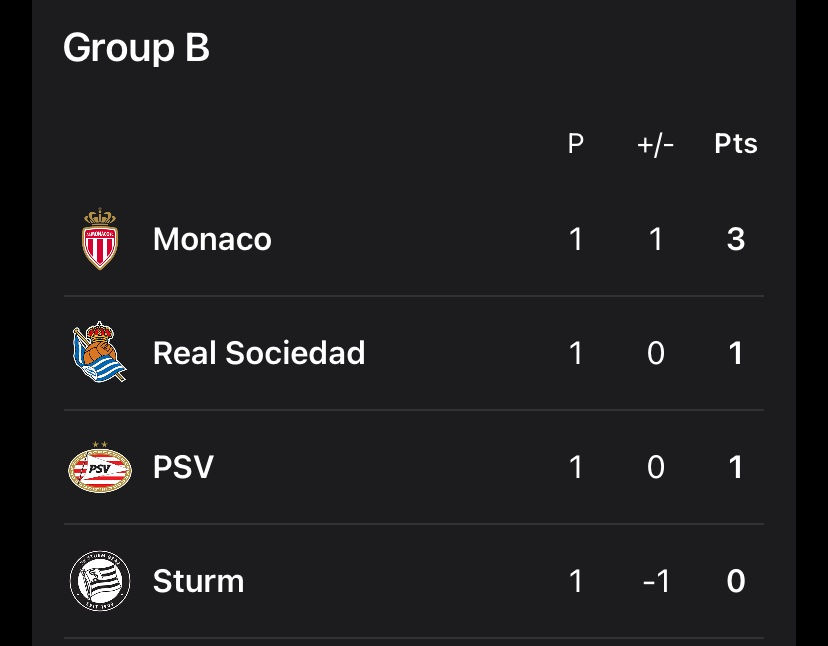Select PSV's points value
Screen dimensions: 828x646
[x=736, y=467]
